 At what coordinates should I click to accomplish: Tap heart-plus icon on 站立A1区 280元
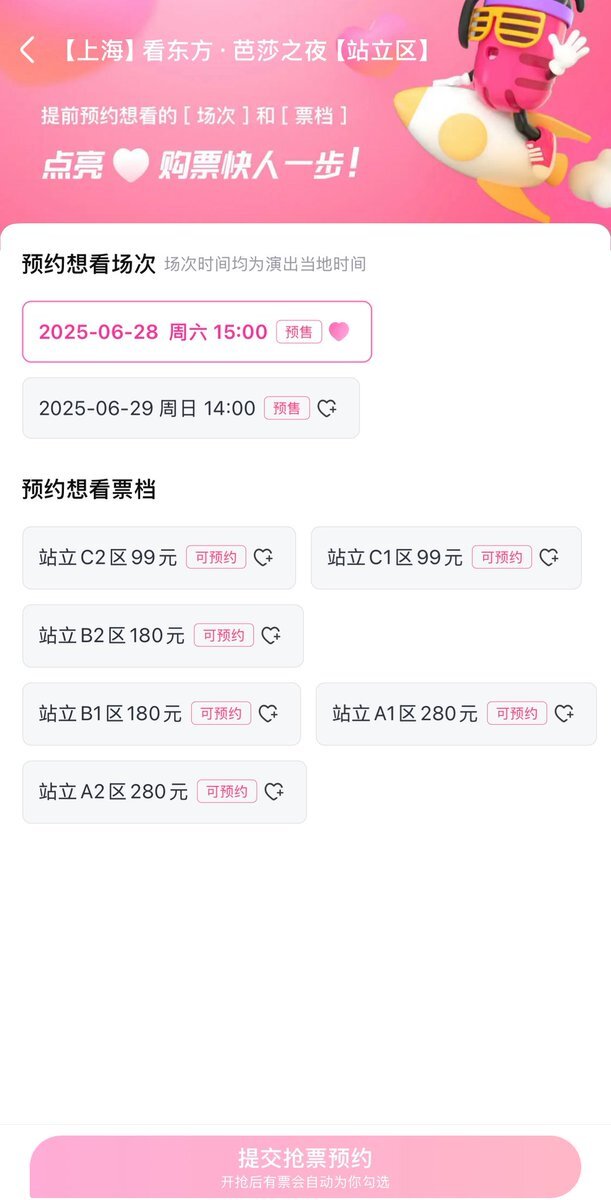[564, 714]
